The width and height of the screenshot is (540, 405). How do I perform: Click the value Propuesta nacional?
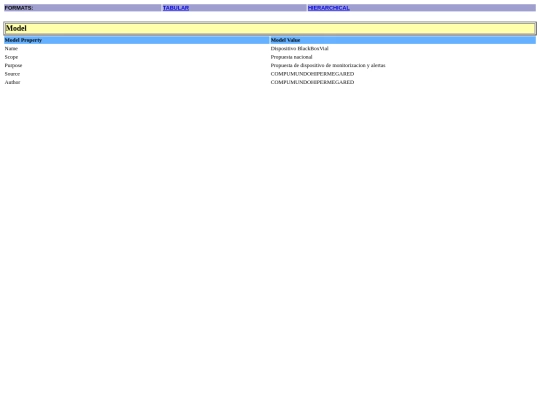(x=291, y=57)
